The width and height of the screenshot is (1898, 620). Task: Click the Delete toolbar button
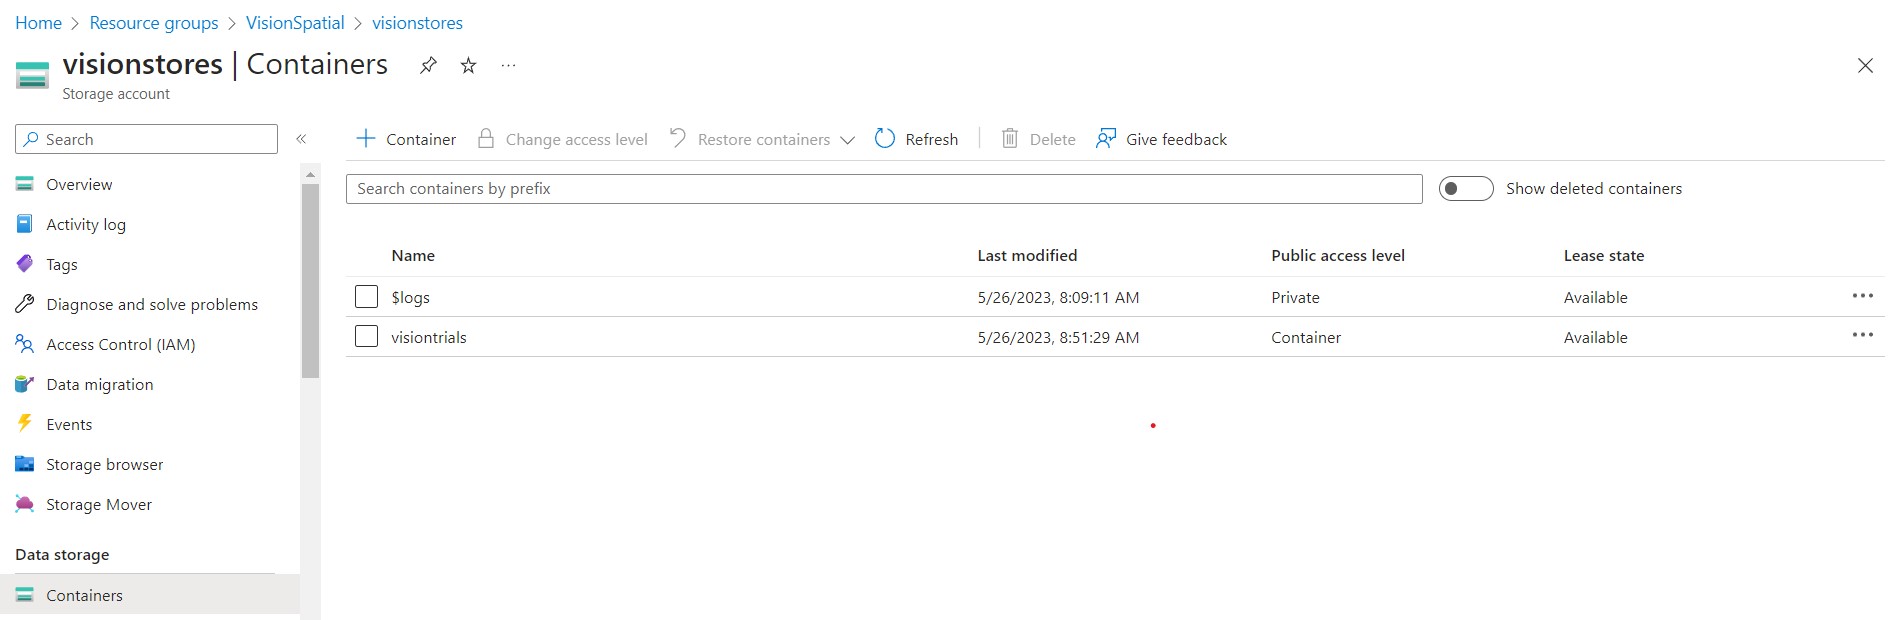pos(1039,139)
